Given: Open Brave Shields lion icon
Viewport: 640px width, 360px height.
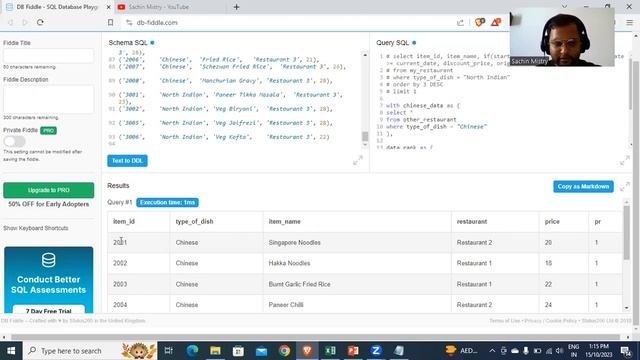Looking at the screenshot, I should [x=480, y=22].
